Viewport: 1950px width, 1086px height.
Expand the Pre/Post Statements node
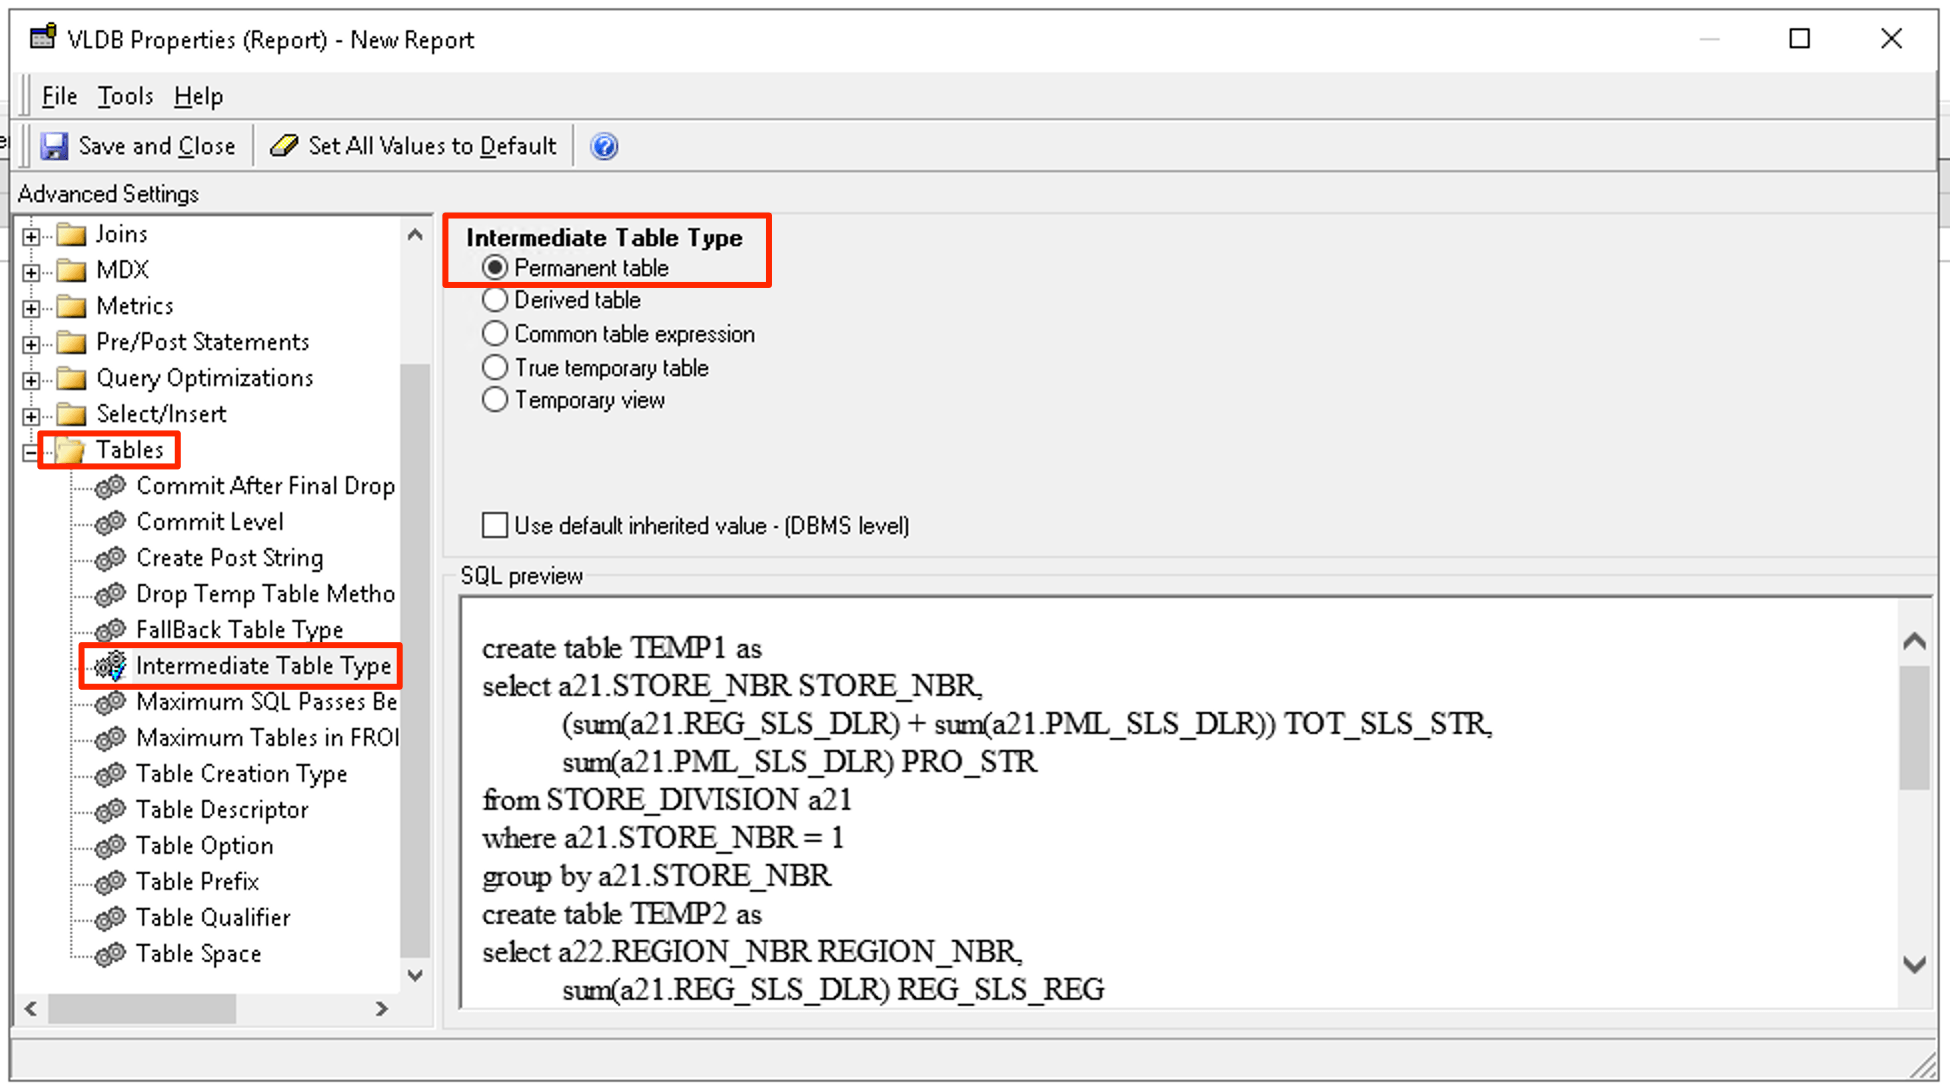coord(31,344)
